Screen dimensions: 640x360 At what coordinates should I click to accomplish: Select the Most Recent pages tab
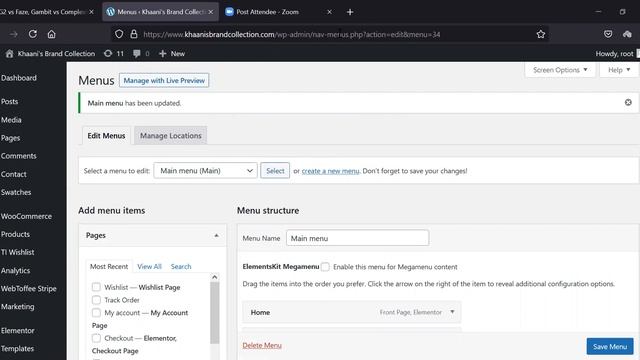pyautogui.click(x=109, y=267)
